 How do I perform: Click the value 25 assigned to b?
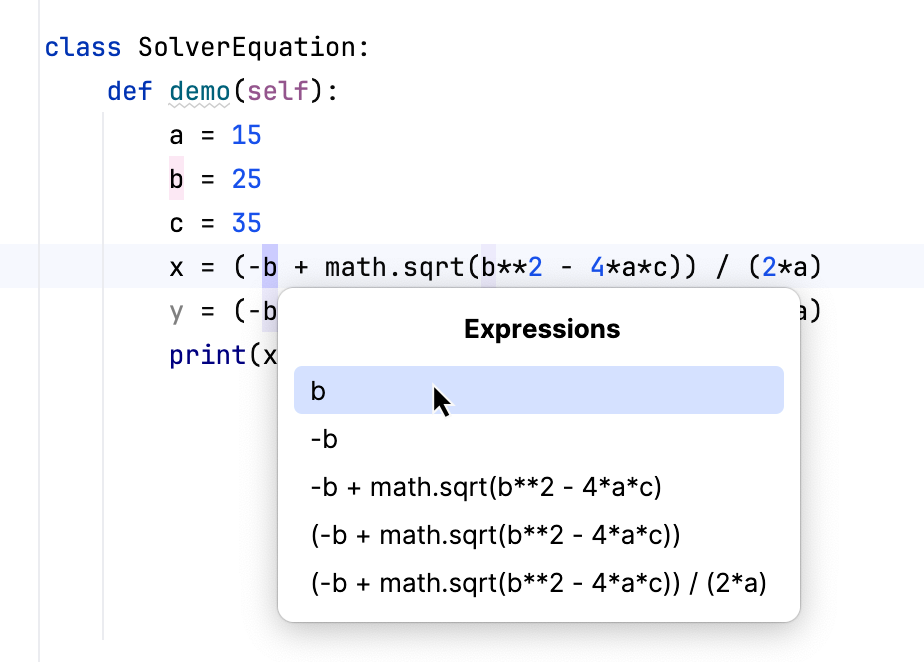(247, 178)
